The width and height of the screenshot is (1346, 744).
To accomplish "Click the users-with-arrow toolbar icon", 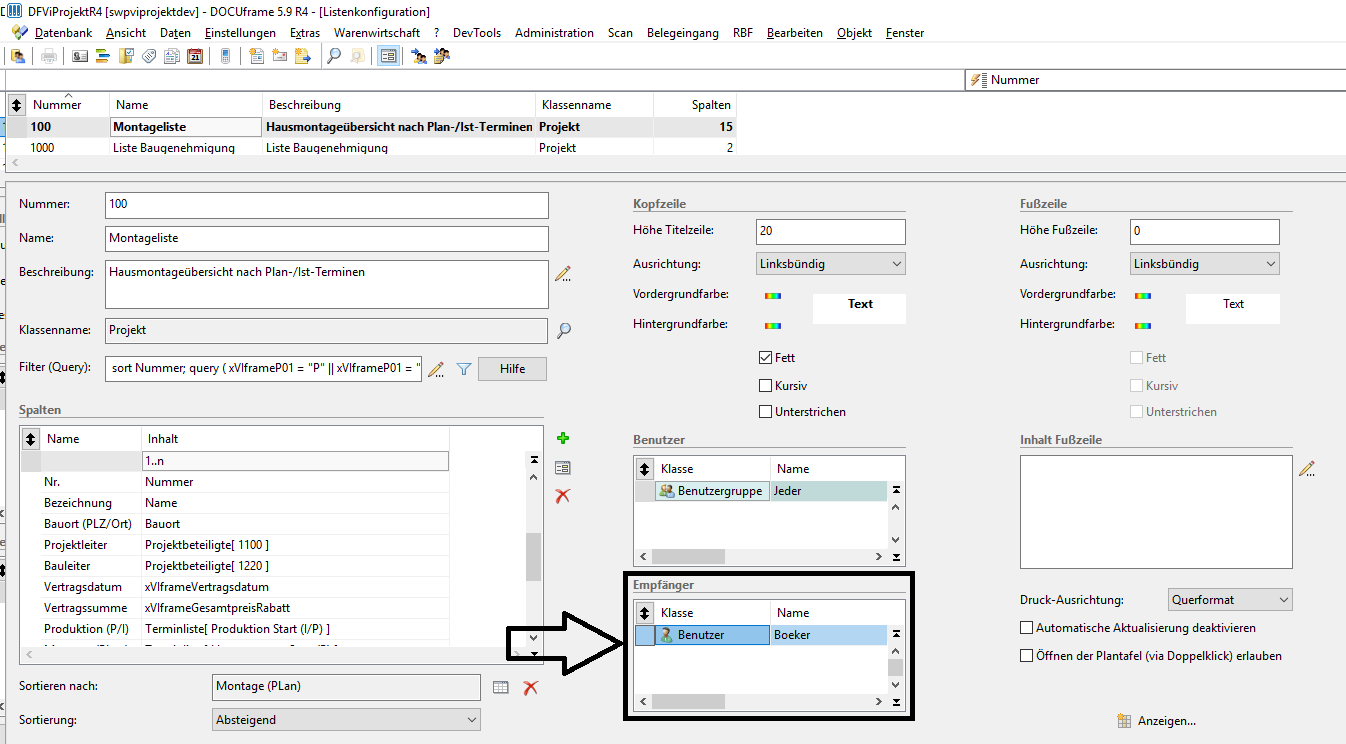I will [419, 56].
